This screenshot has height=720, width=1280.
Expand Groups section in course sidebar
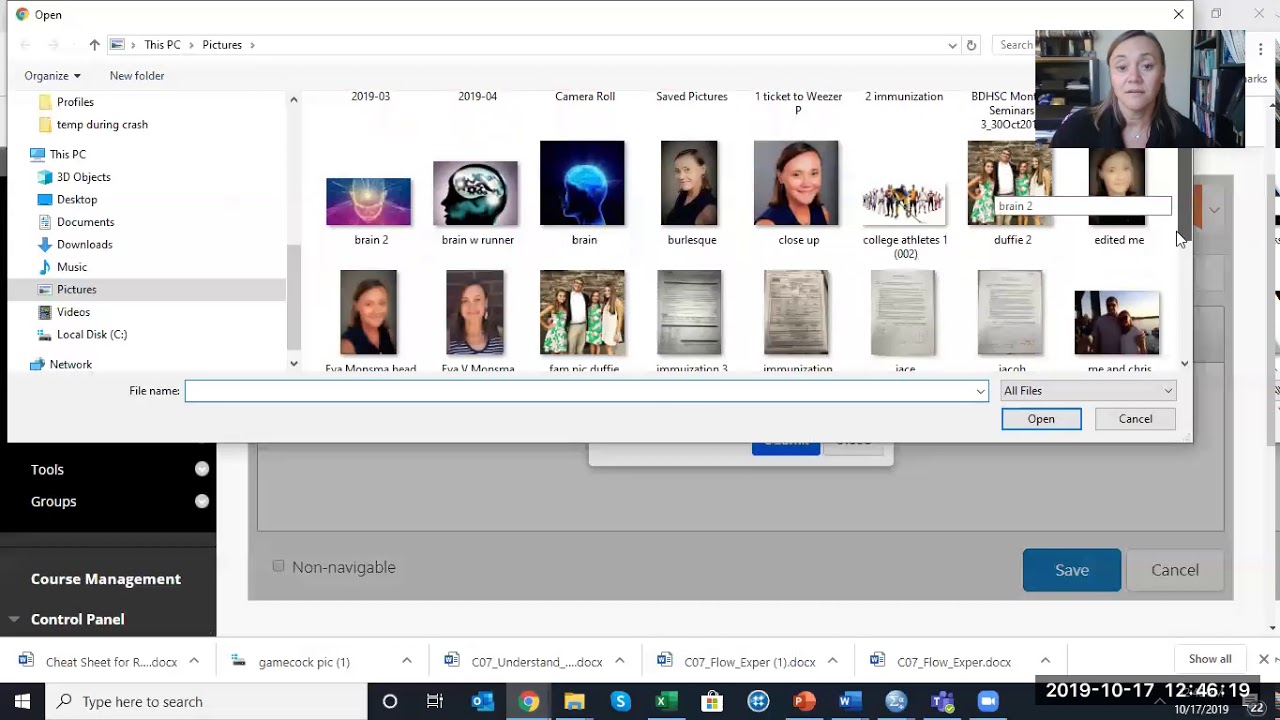[202, 501]
